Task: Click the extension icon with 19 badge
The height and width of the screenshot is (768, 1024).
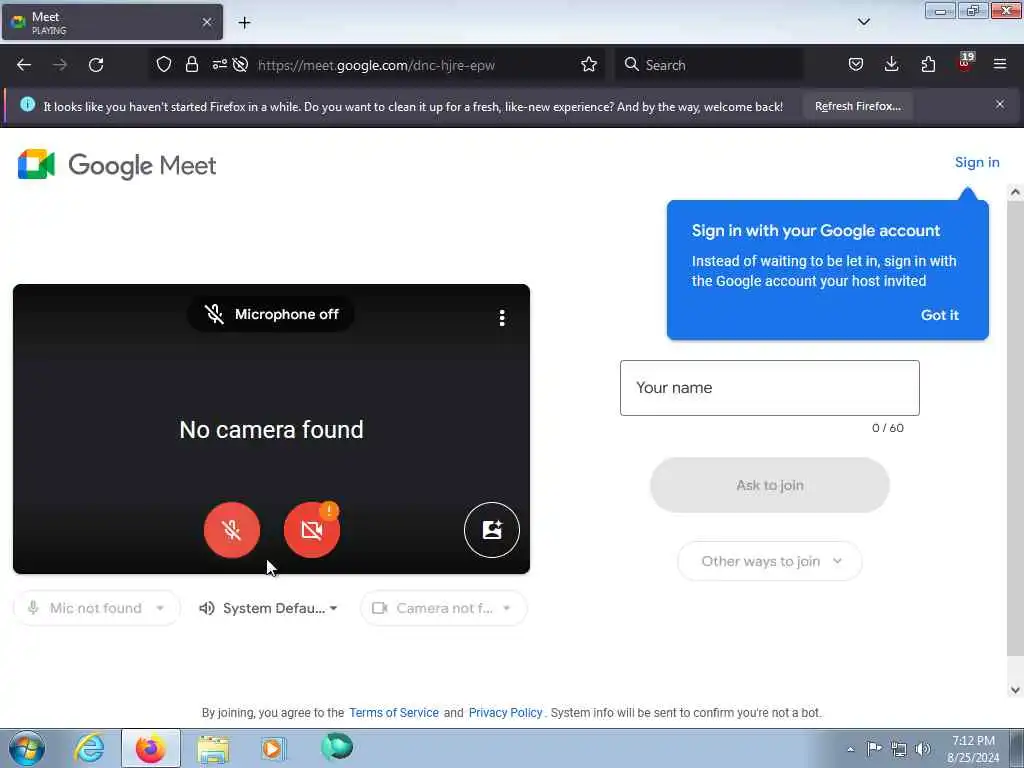Action: (x=965, y=63)
